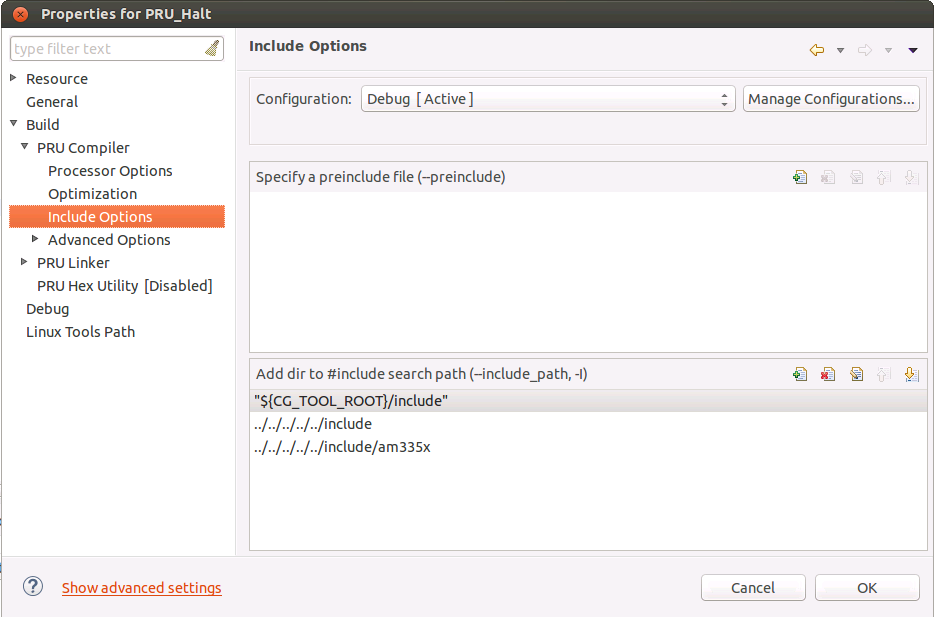Open the view menu in the Include Options header
The width and height of the screenshot is (934, 617).
pos(911,49)
